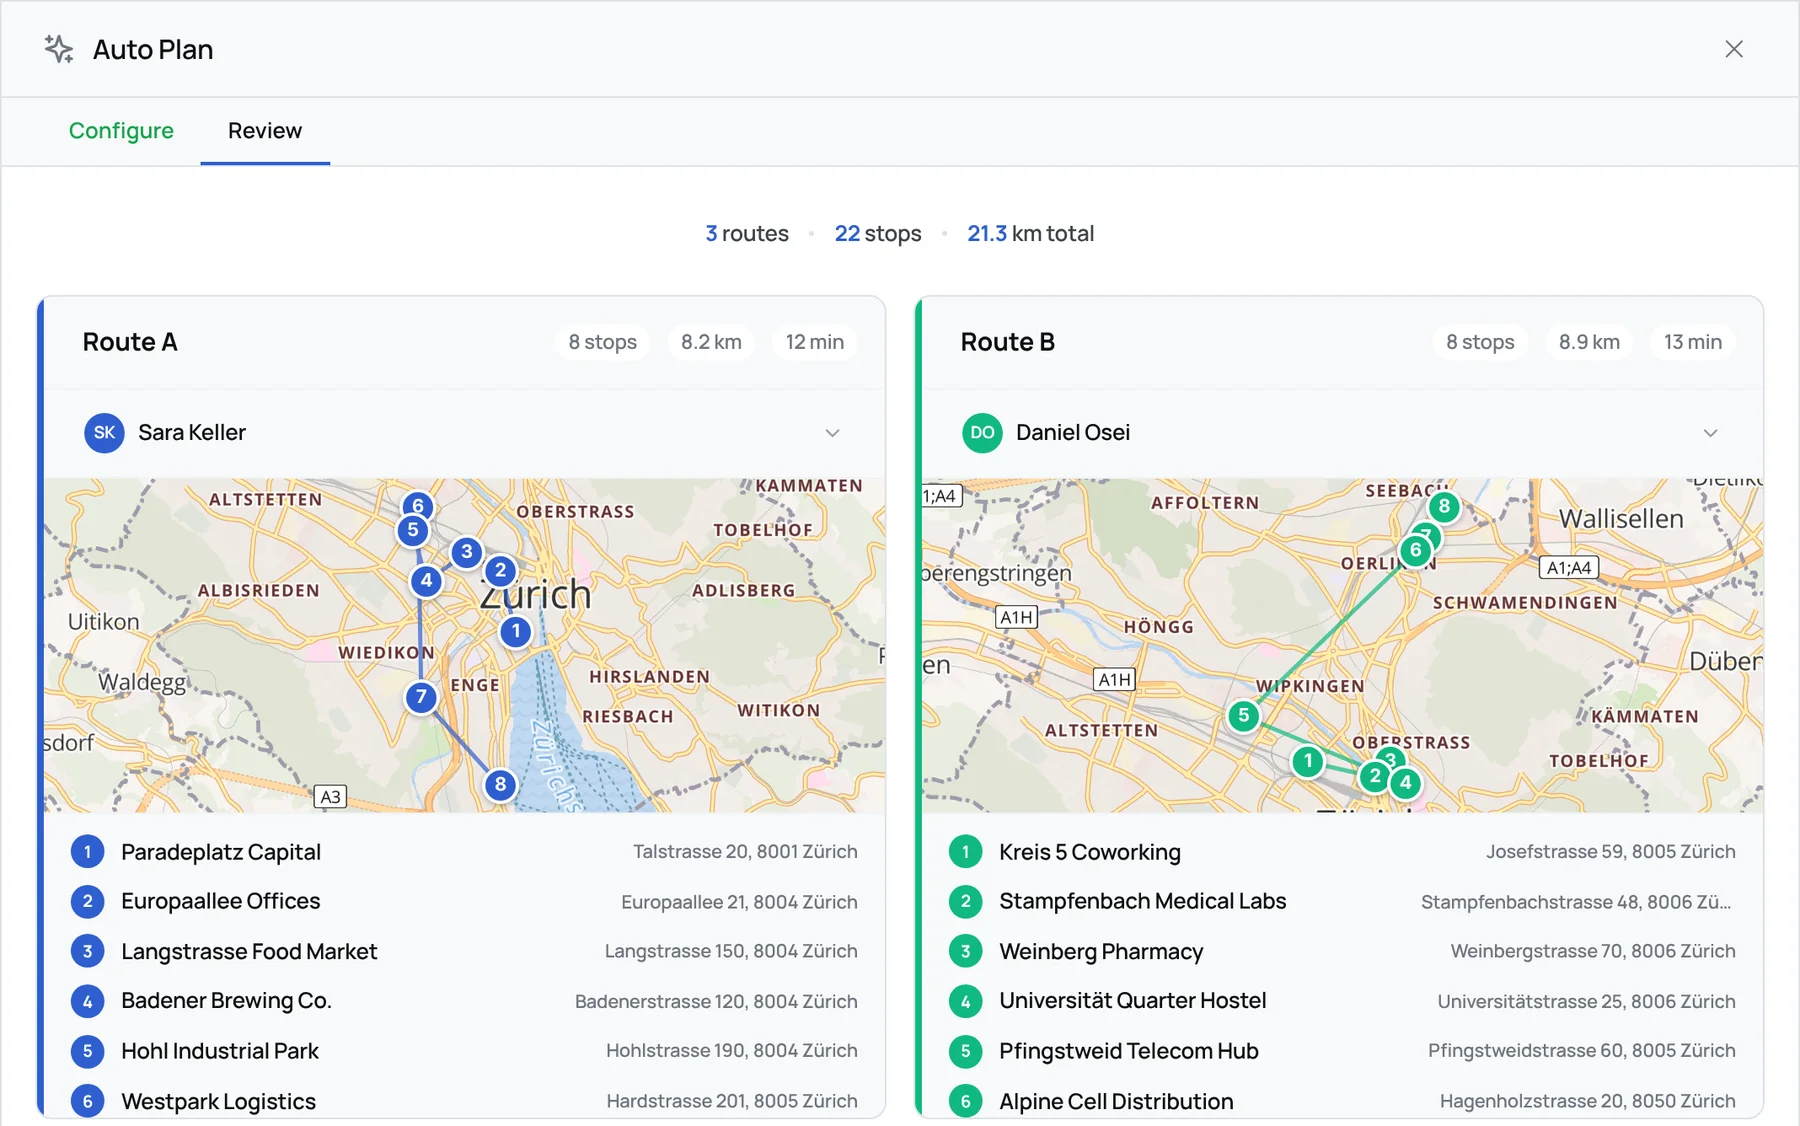Screen dimensions: 1800x1126
Task: Select the Langstrasse Food Market stop
Action: pyautogui.click(x=464, y=952)
